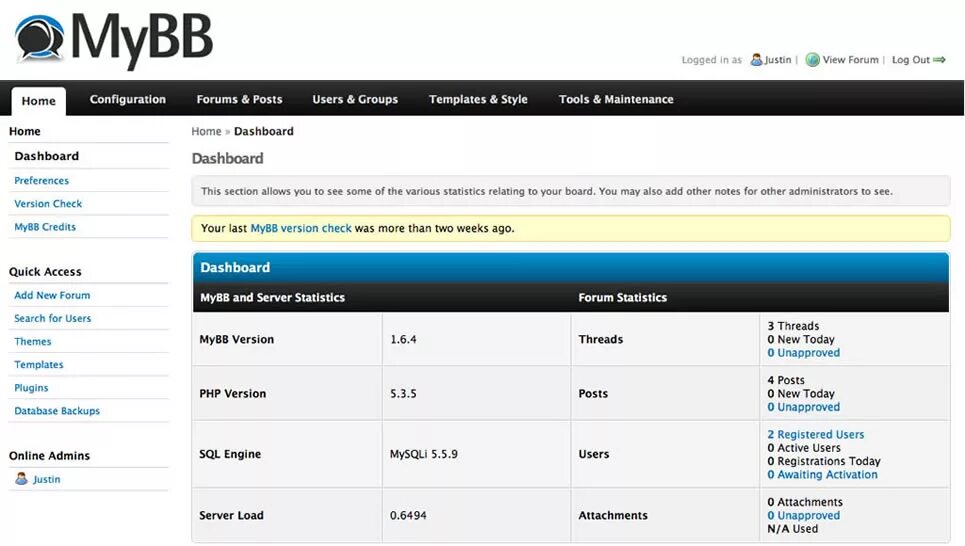Open the Configuration tab
The image size is (965, 546).
click(x=127, y=99)
